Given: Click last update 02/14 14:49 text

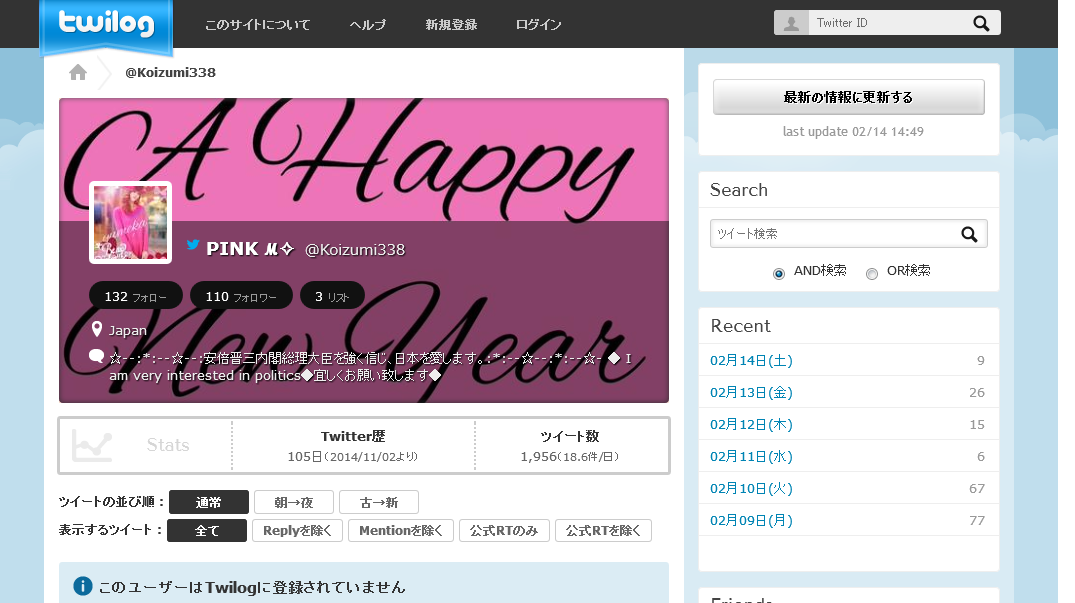Looking at the screenshot, I should pos(853,132).
